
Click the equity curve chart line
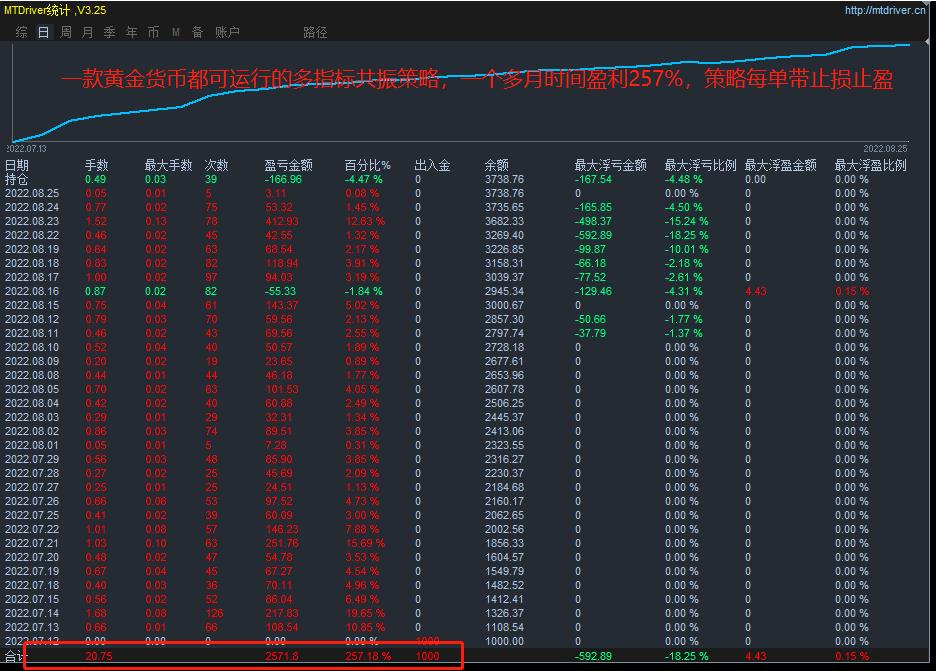point(461,76)
